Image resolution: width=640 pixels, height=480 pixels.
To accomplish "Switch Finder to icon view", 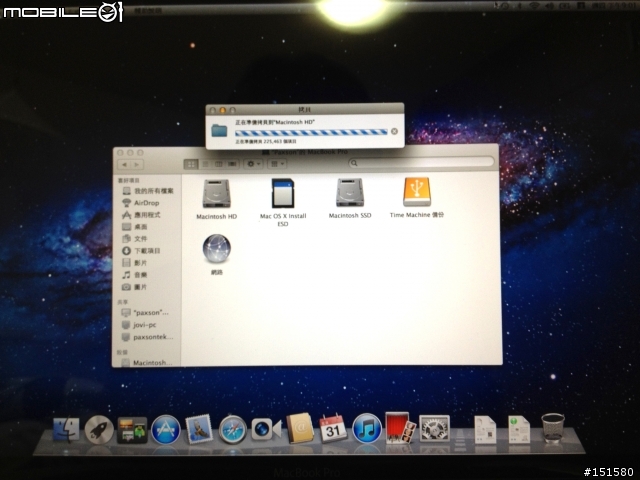I will (191, 164).
